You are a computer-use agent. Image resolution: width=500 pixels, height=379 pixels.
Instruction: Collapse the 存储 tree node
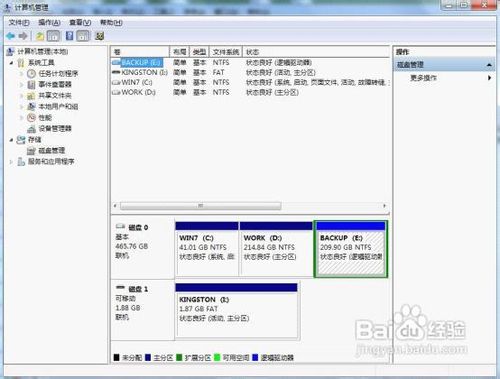[11, 140]
